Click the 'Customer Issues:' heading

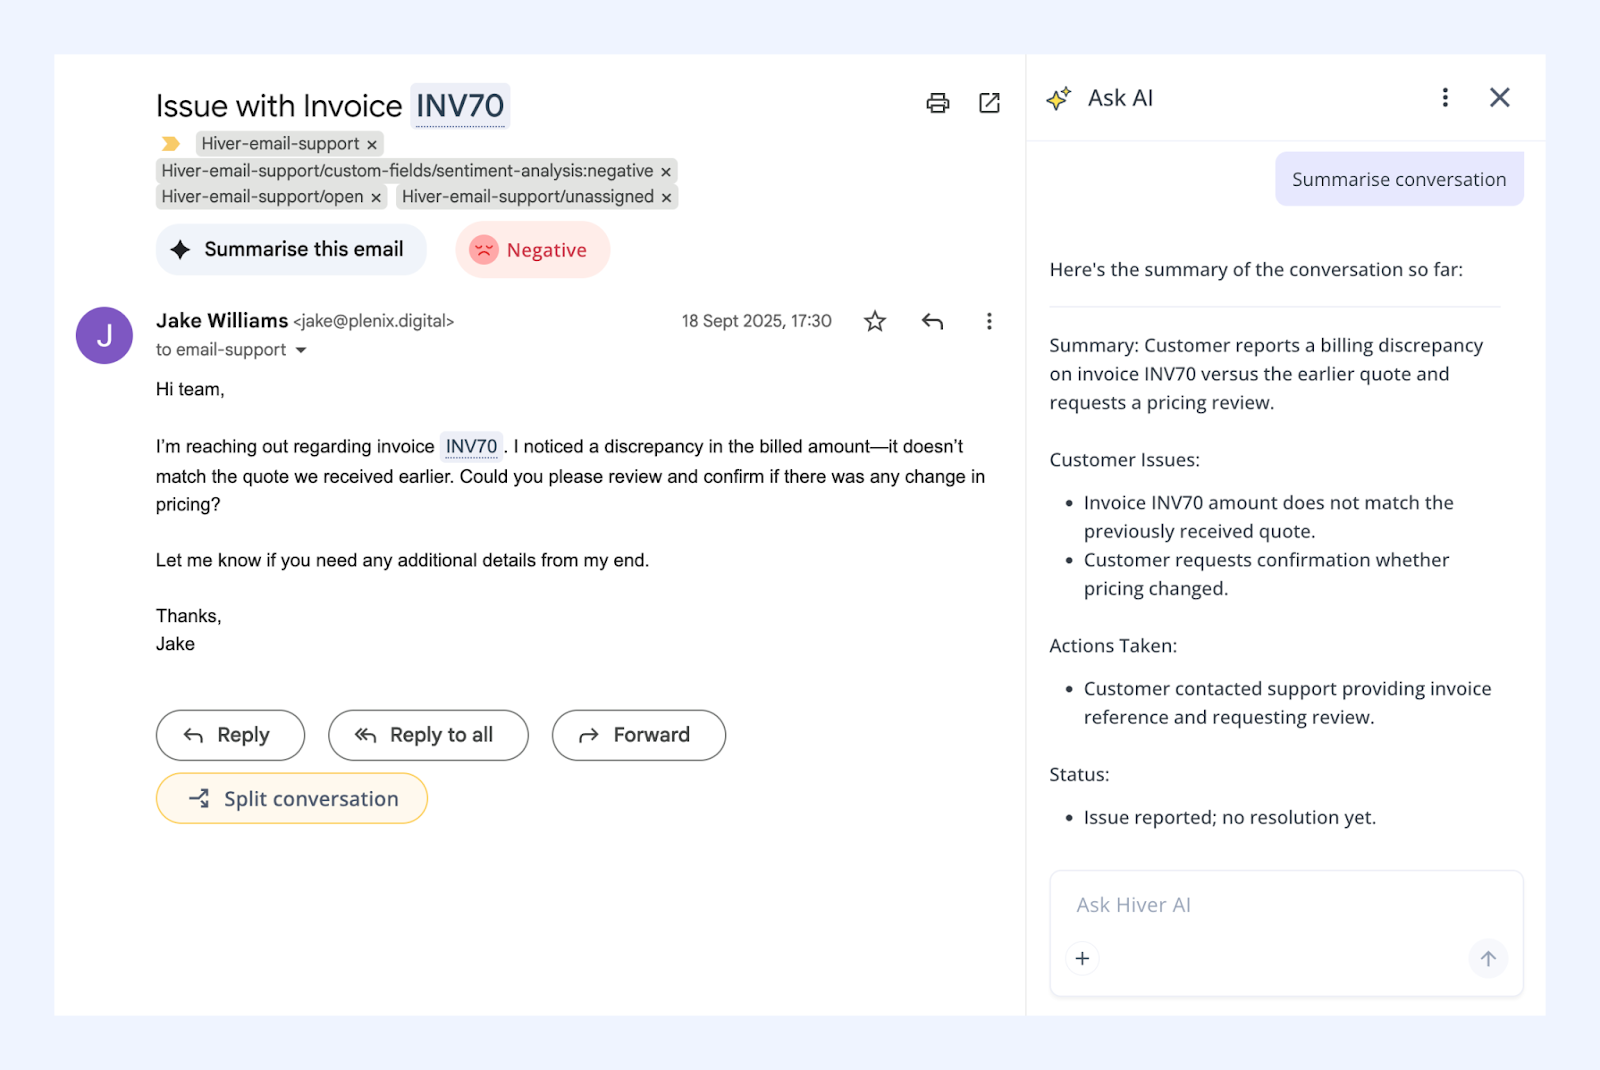click(x=1124, y=460)
